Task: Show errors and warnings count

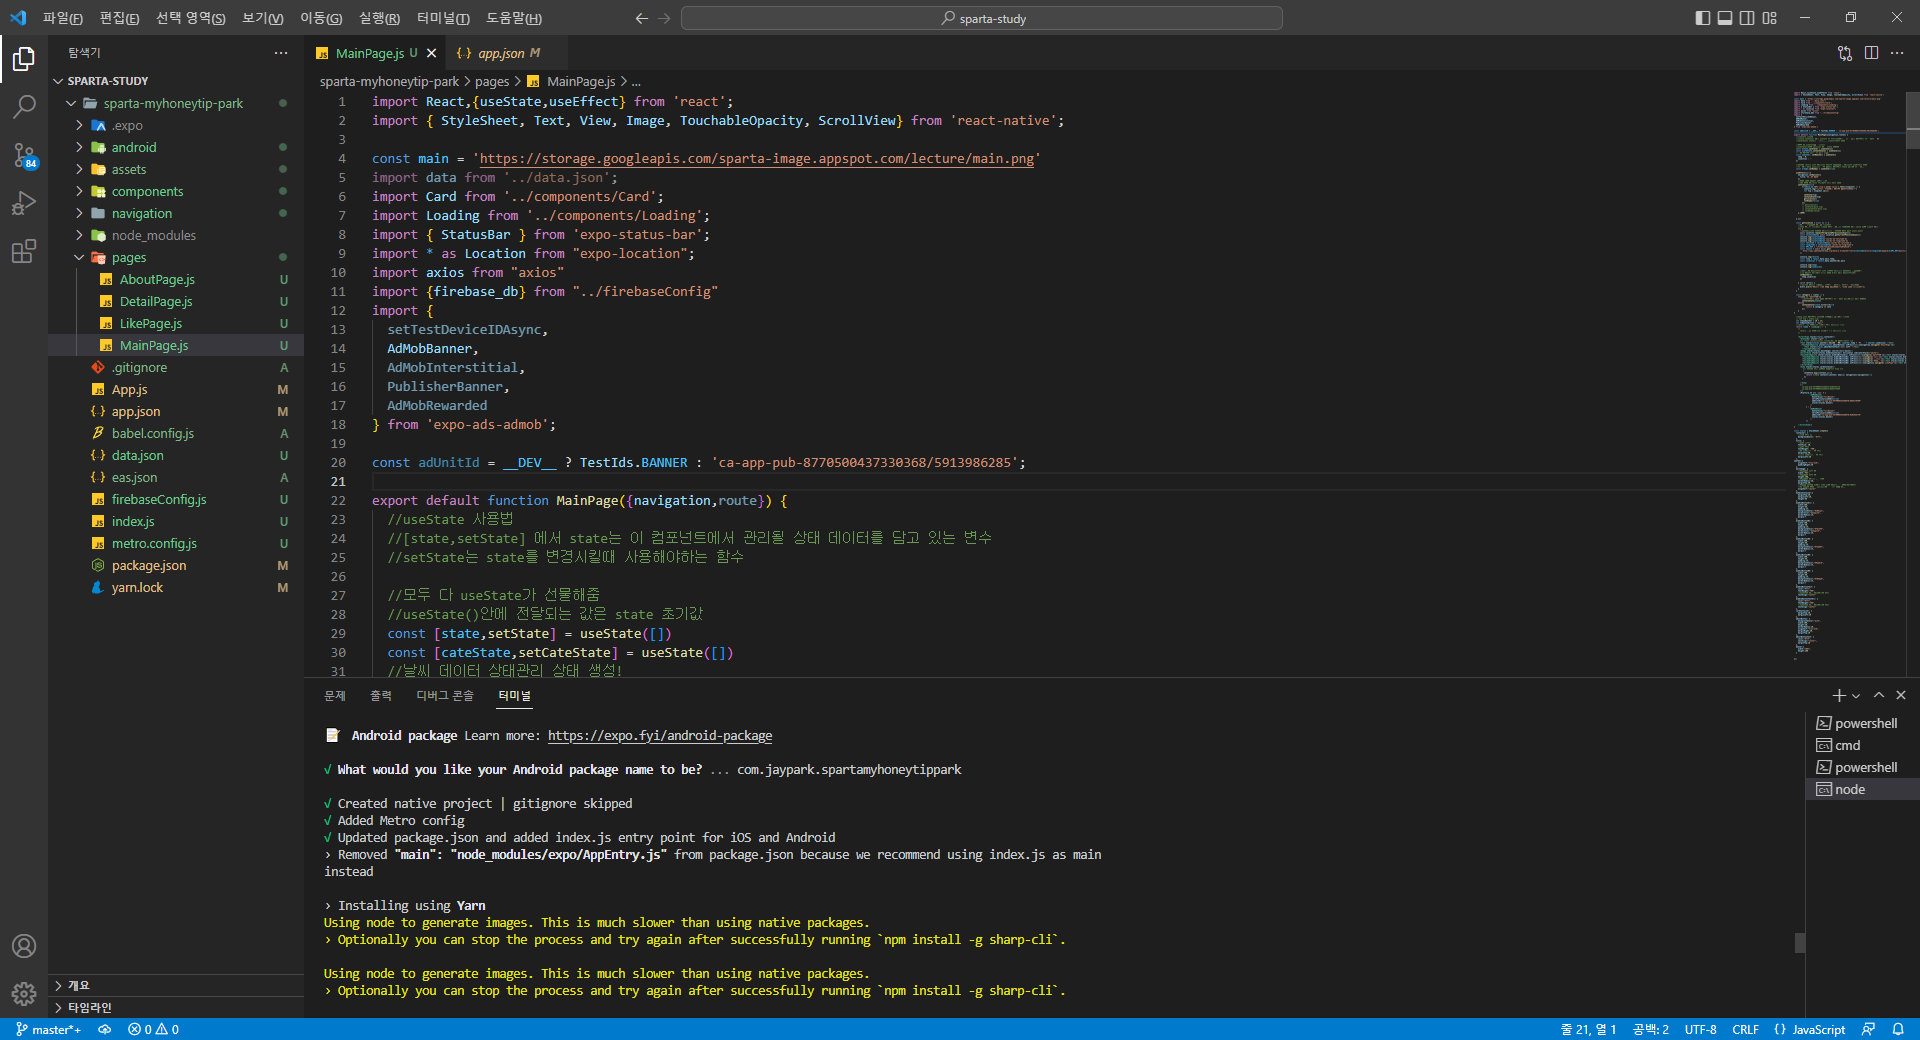Action: 153,1029
